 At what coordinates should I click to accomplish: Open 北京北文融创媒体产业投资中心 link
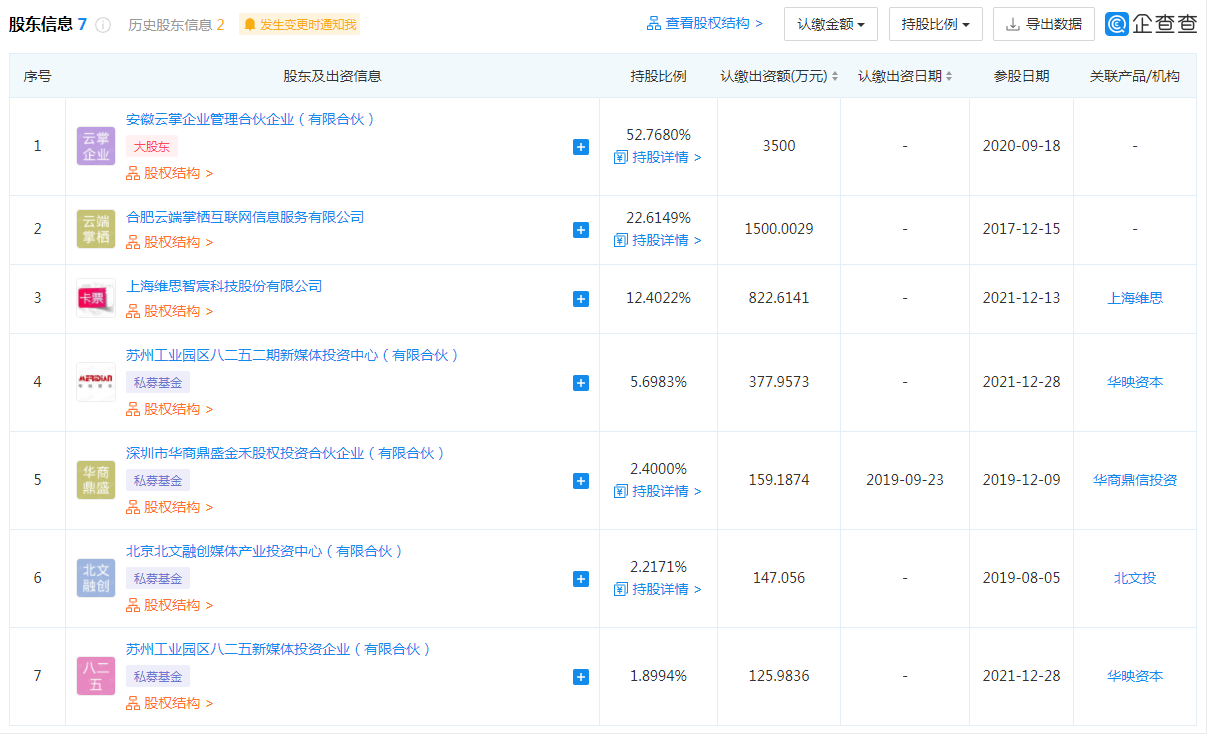(x=265, y=551)
